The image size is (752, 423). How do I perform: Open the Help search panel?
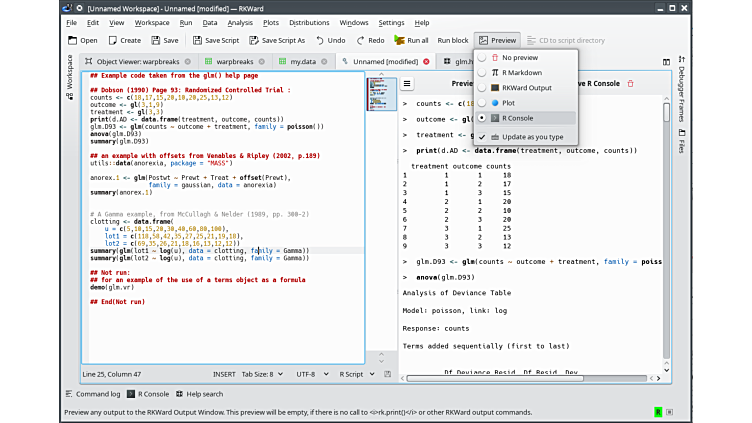tap(200, 394)
